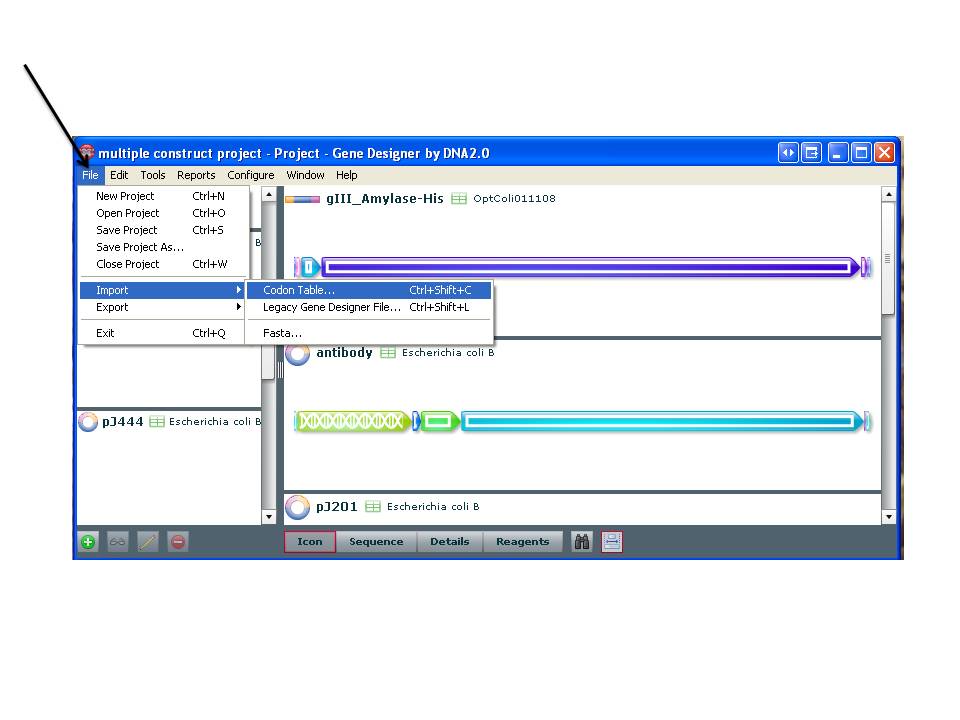Select the green DNA helix element in antibody

point(351,421)
